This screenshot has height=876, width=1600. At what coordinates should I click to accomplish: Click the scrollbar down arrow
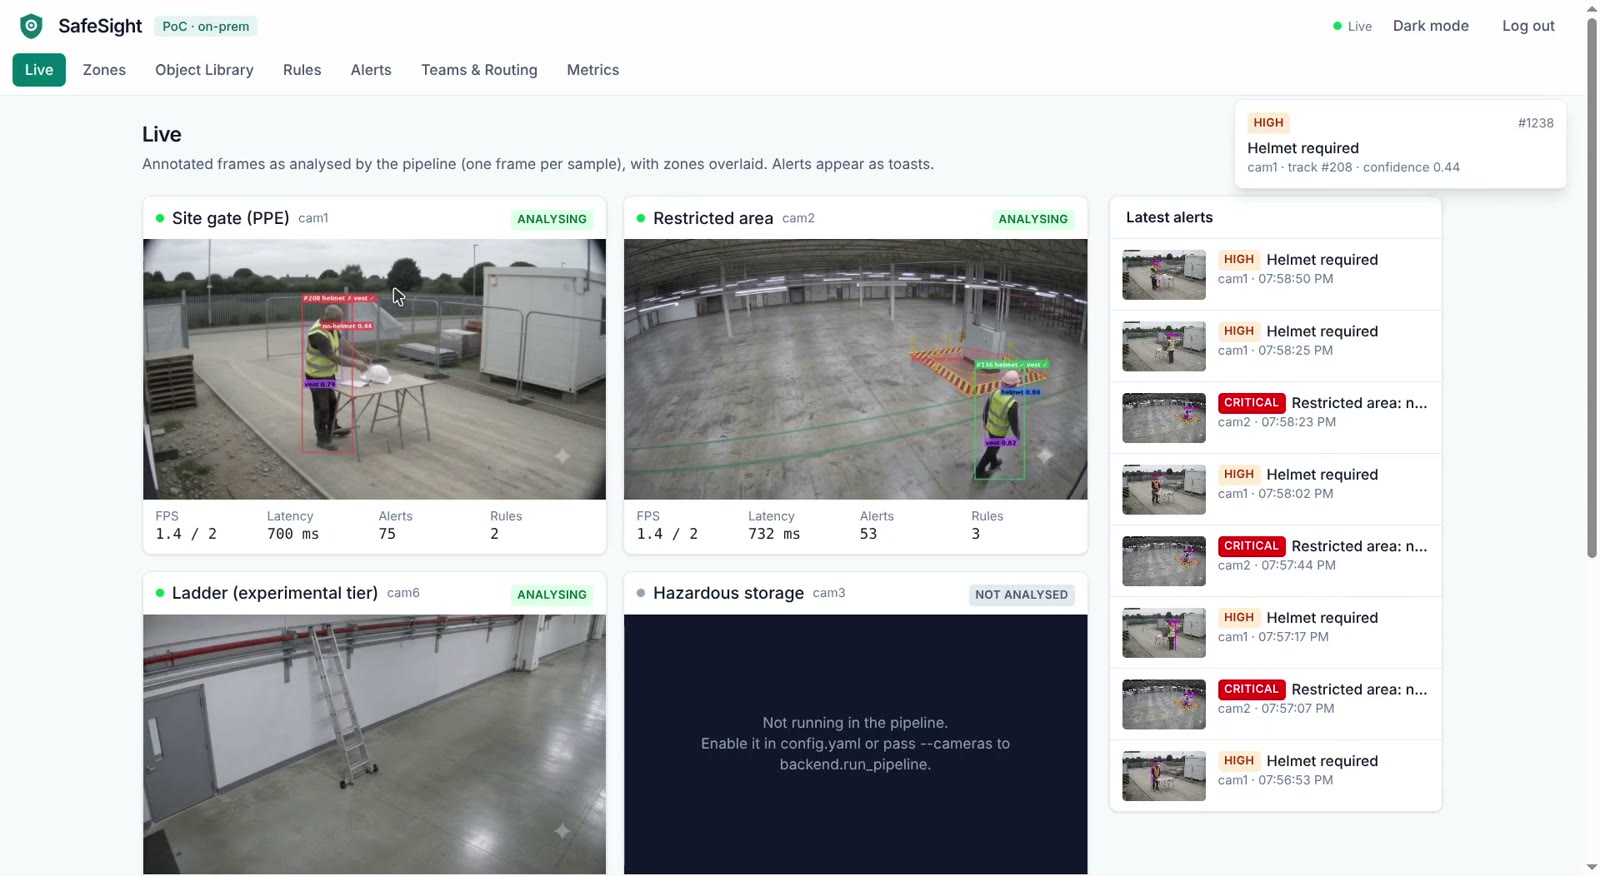click(1592, 868)
